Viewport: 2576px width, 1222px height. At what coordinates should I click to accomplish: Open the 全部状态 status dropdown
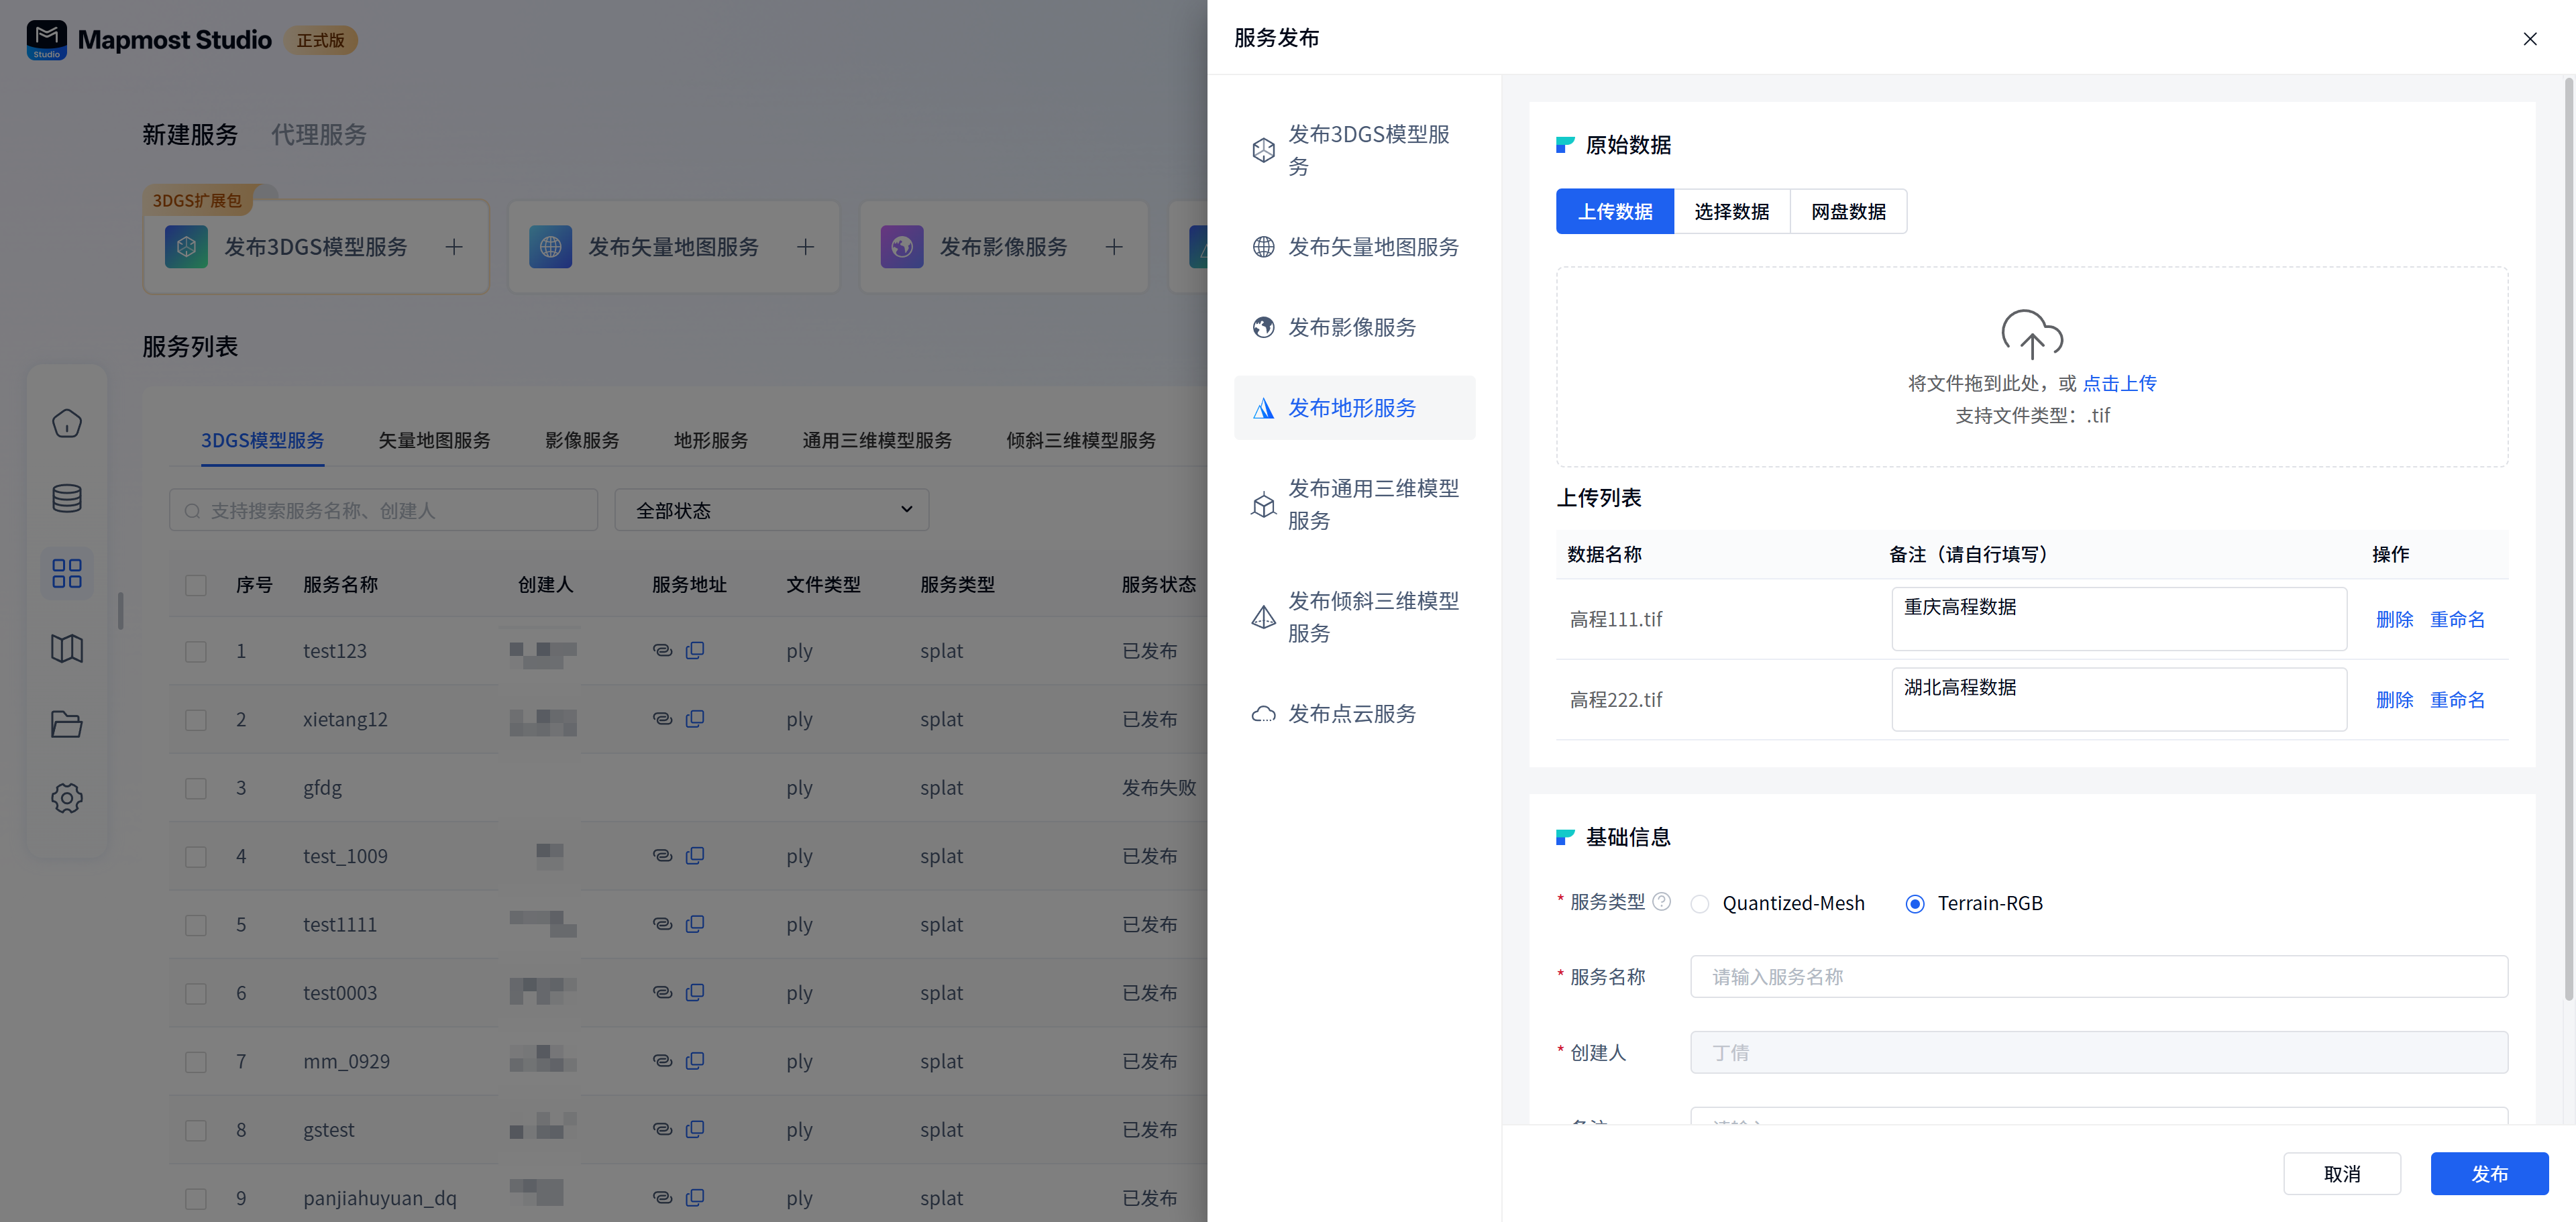(772, 510)
